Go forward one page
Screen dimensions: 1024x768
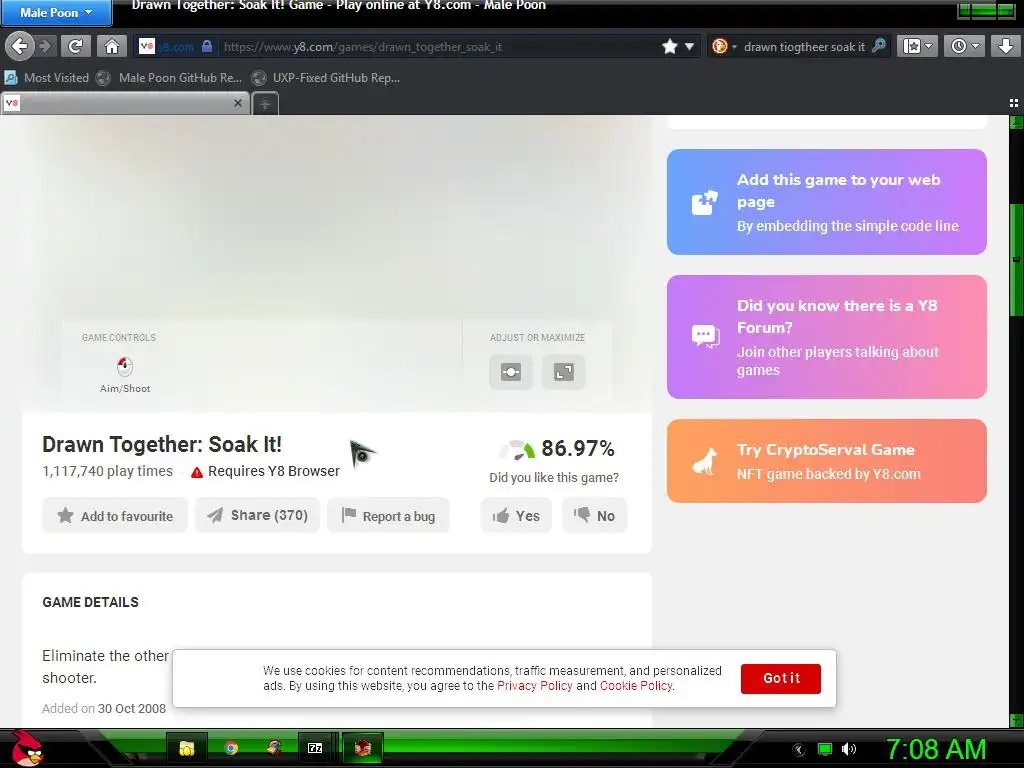(45, 46)
